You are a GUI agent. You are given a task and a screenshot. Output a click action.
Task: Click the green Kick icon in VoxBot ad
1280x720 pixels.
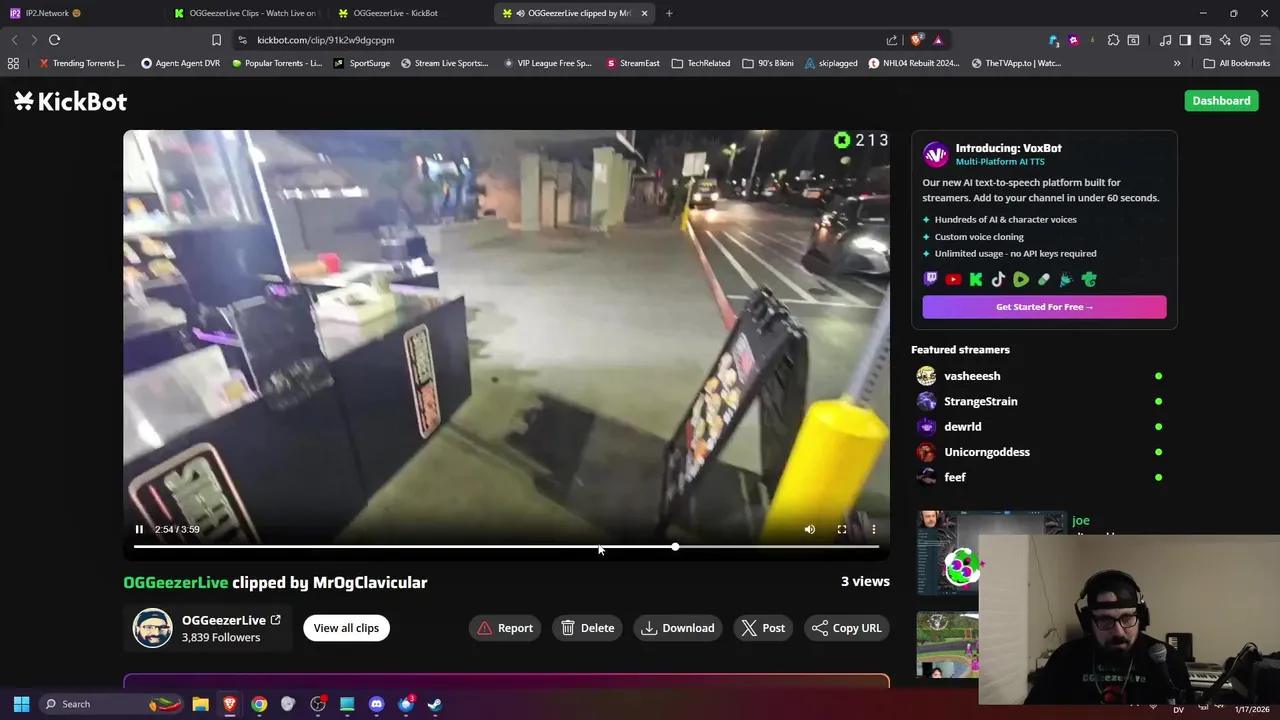click(x=976, y=280)
